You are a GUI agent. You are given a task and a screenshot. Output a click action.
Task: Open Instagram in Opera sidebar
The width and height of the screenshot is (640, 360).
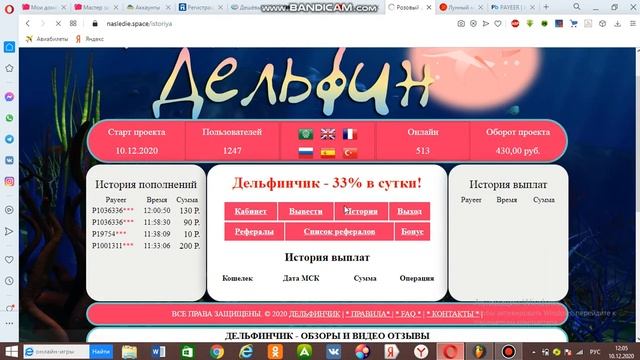pos(9,182)
